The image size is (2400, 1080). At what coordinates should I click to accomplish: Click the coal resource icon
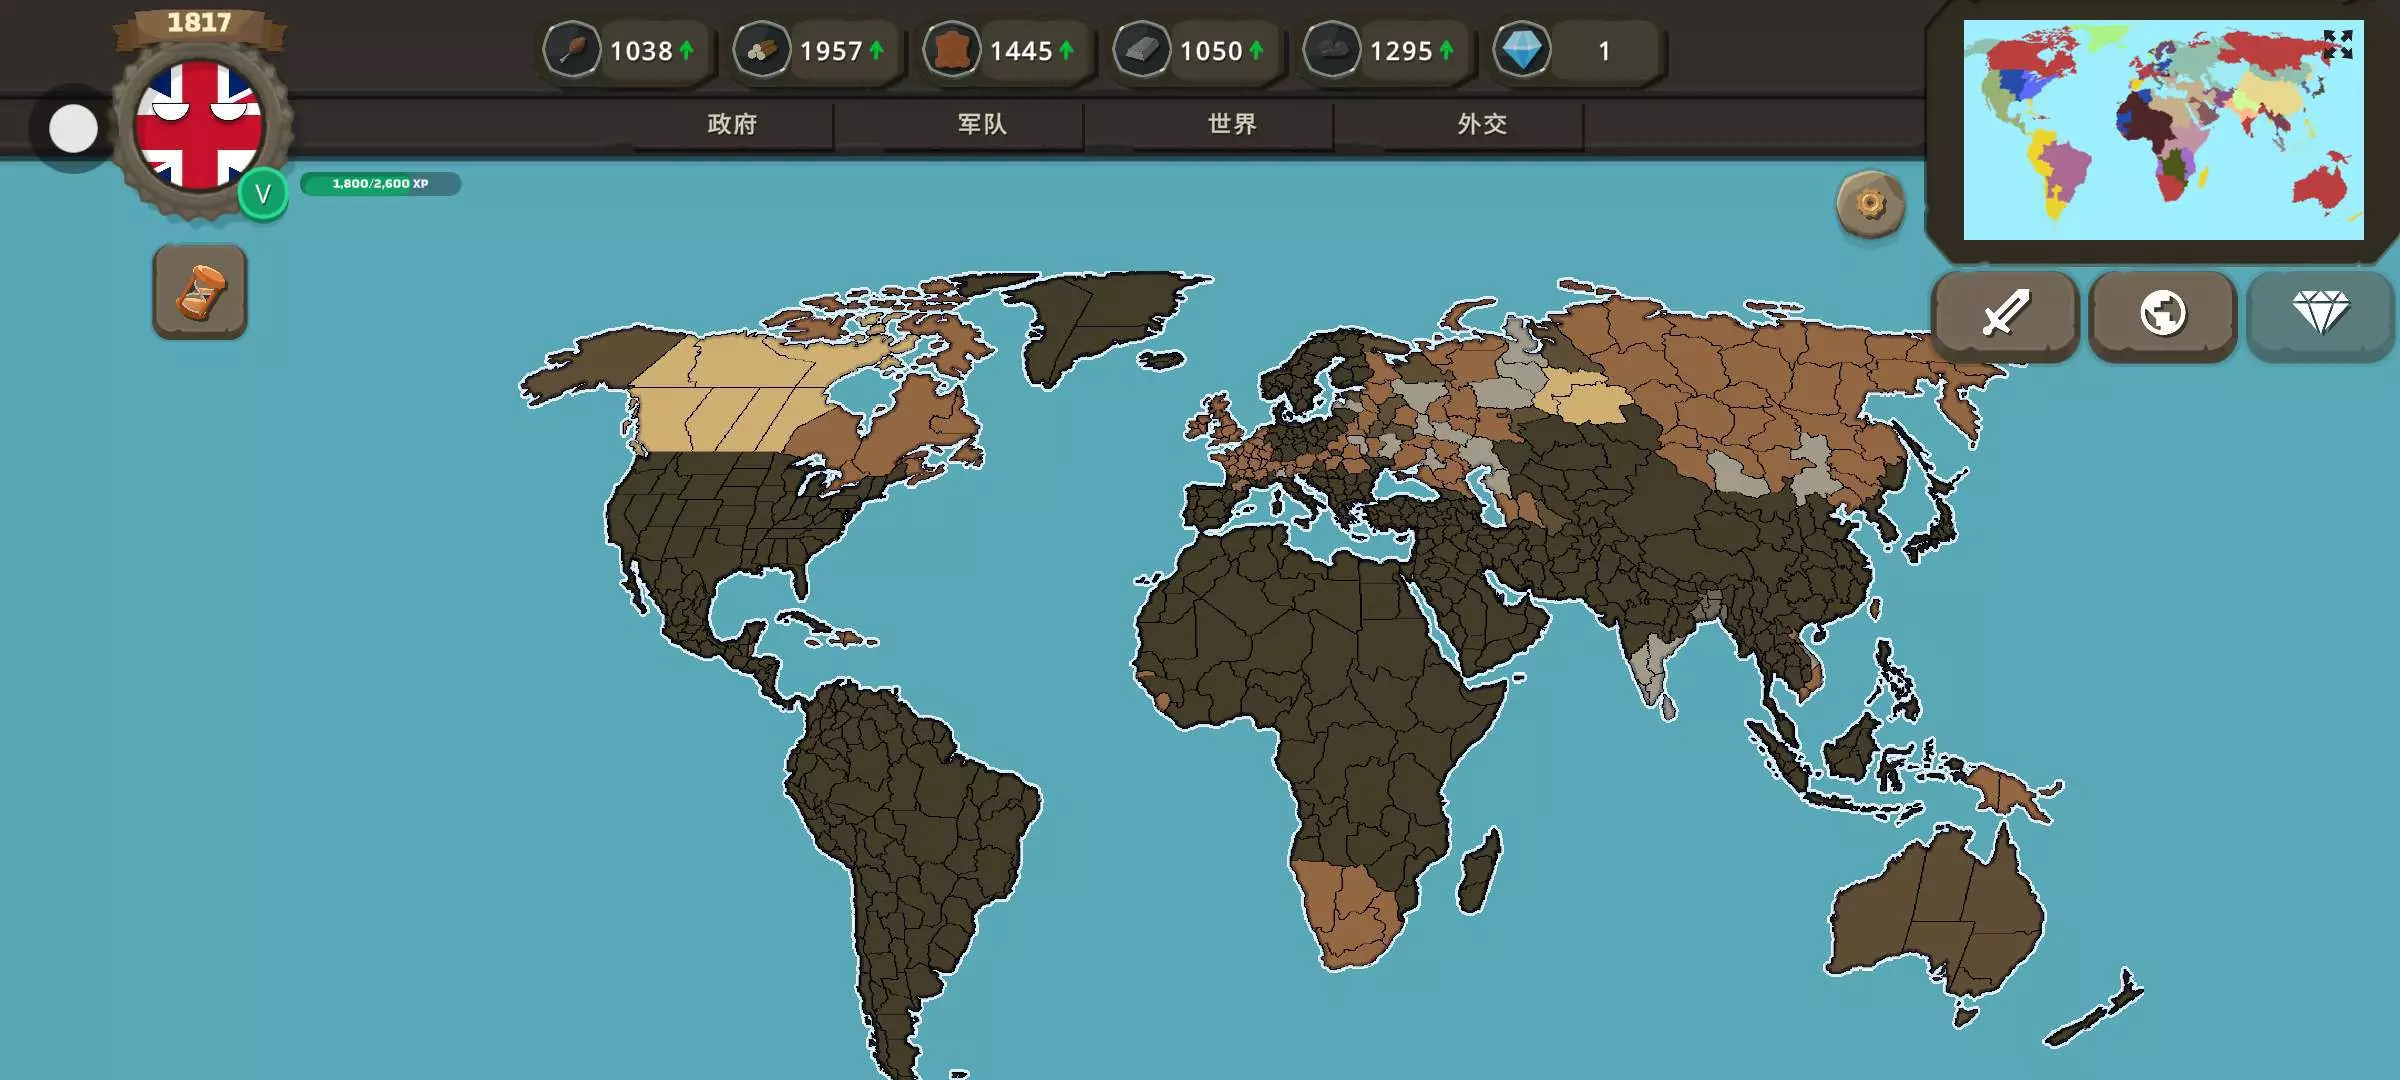click(x=1331, y=50)
